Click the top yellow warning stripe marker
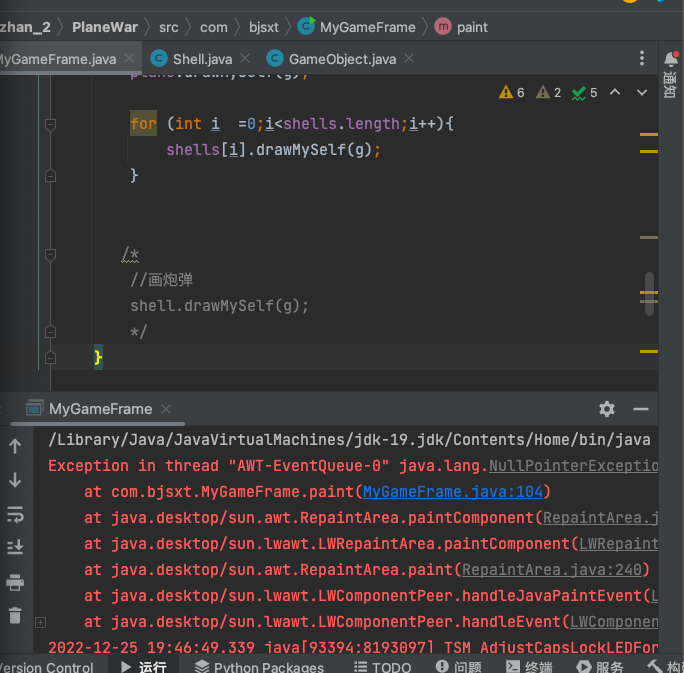 [x=649, y=134]
